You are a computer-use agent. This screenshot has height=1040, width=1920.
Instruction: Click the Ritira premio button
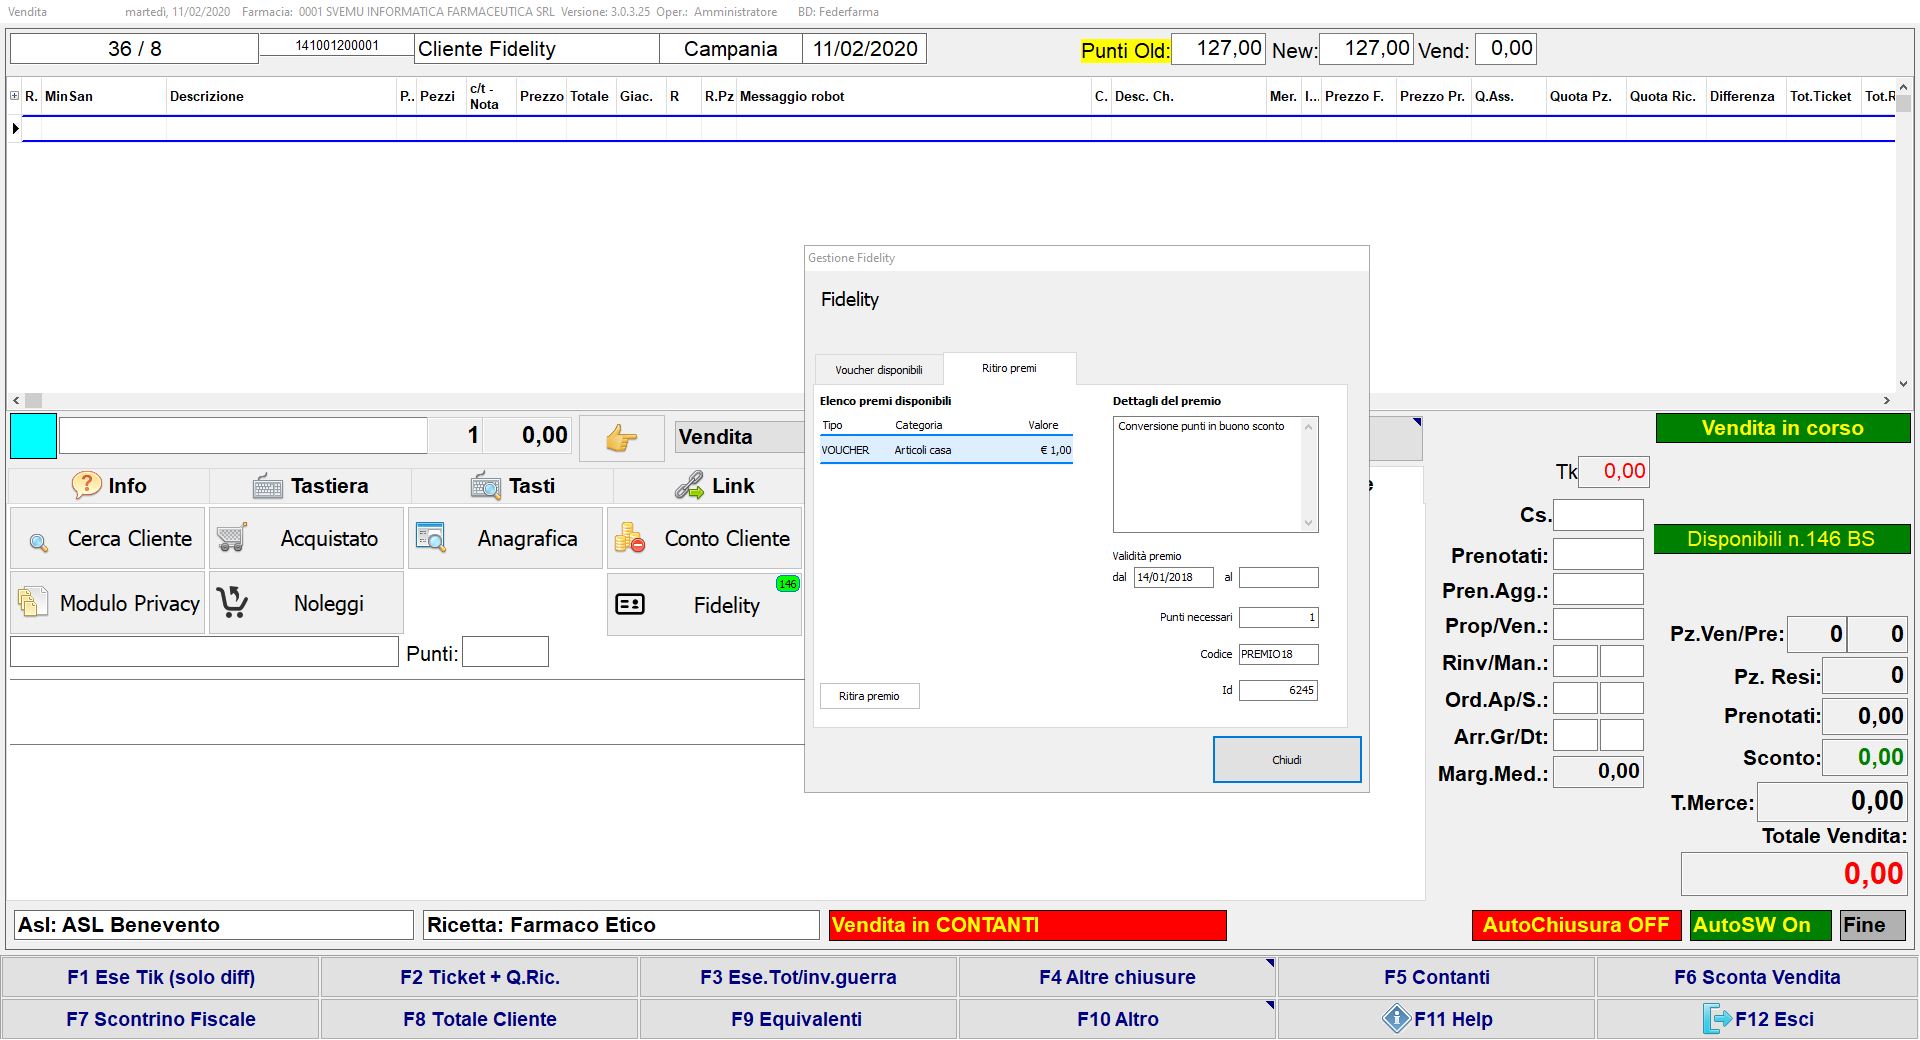pyautogui.click(x=869, y=696)
